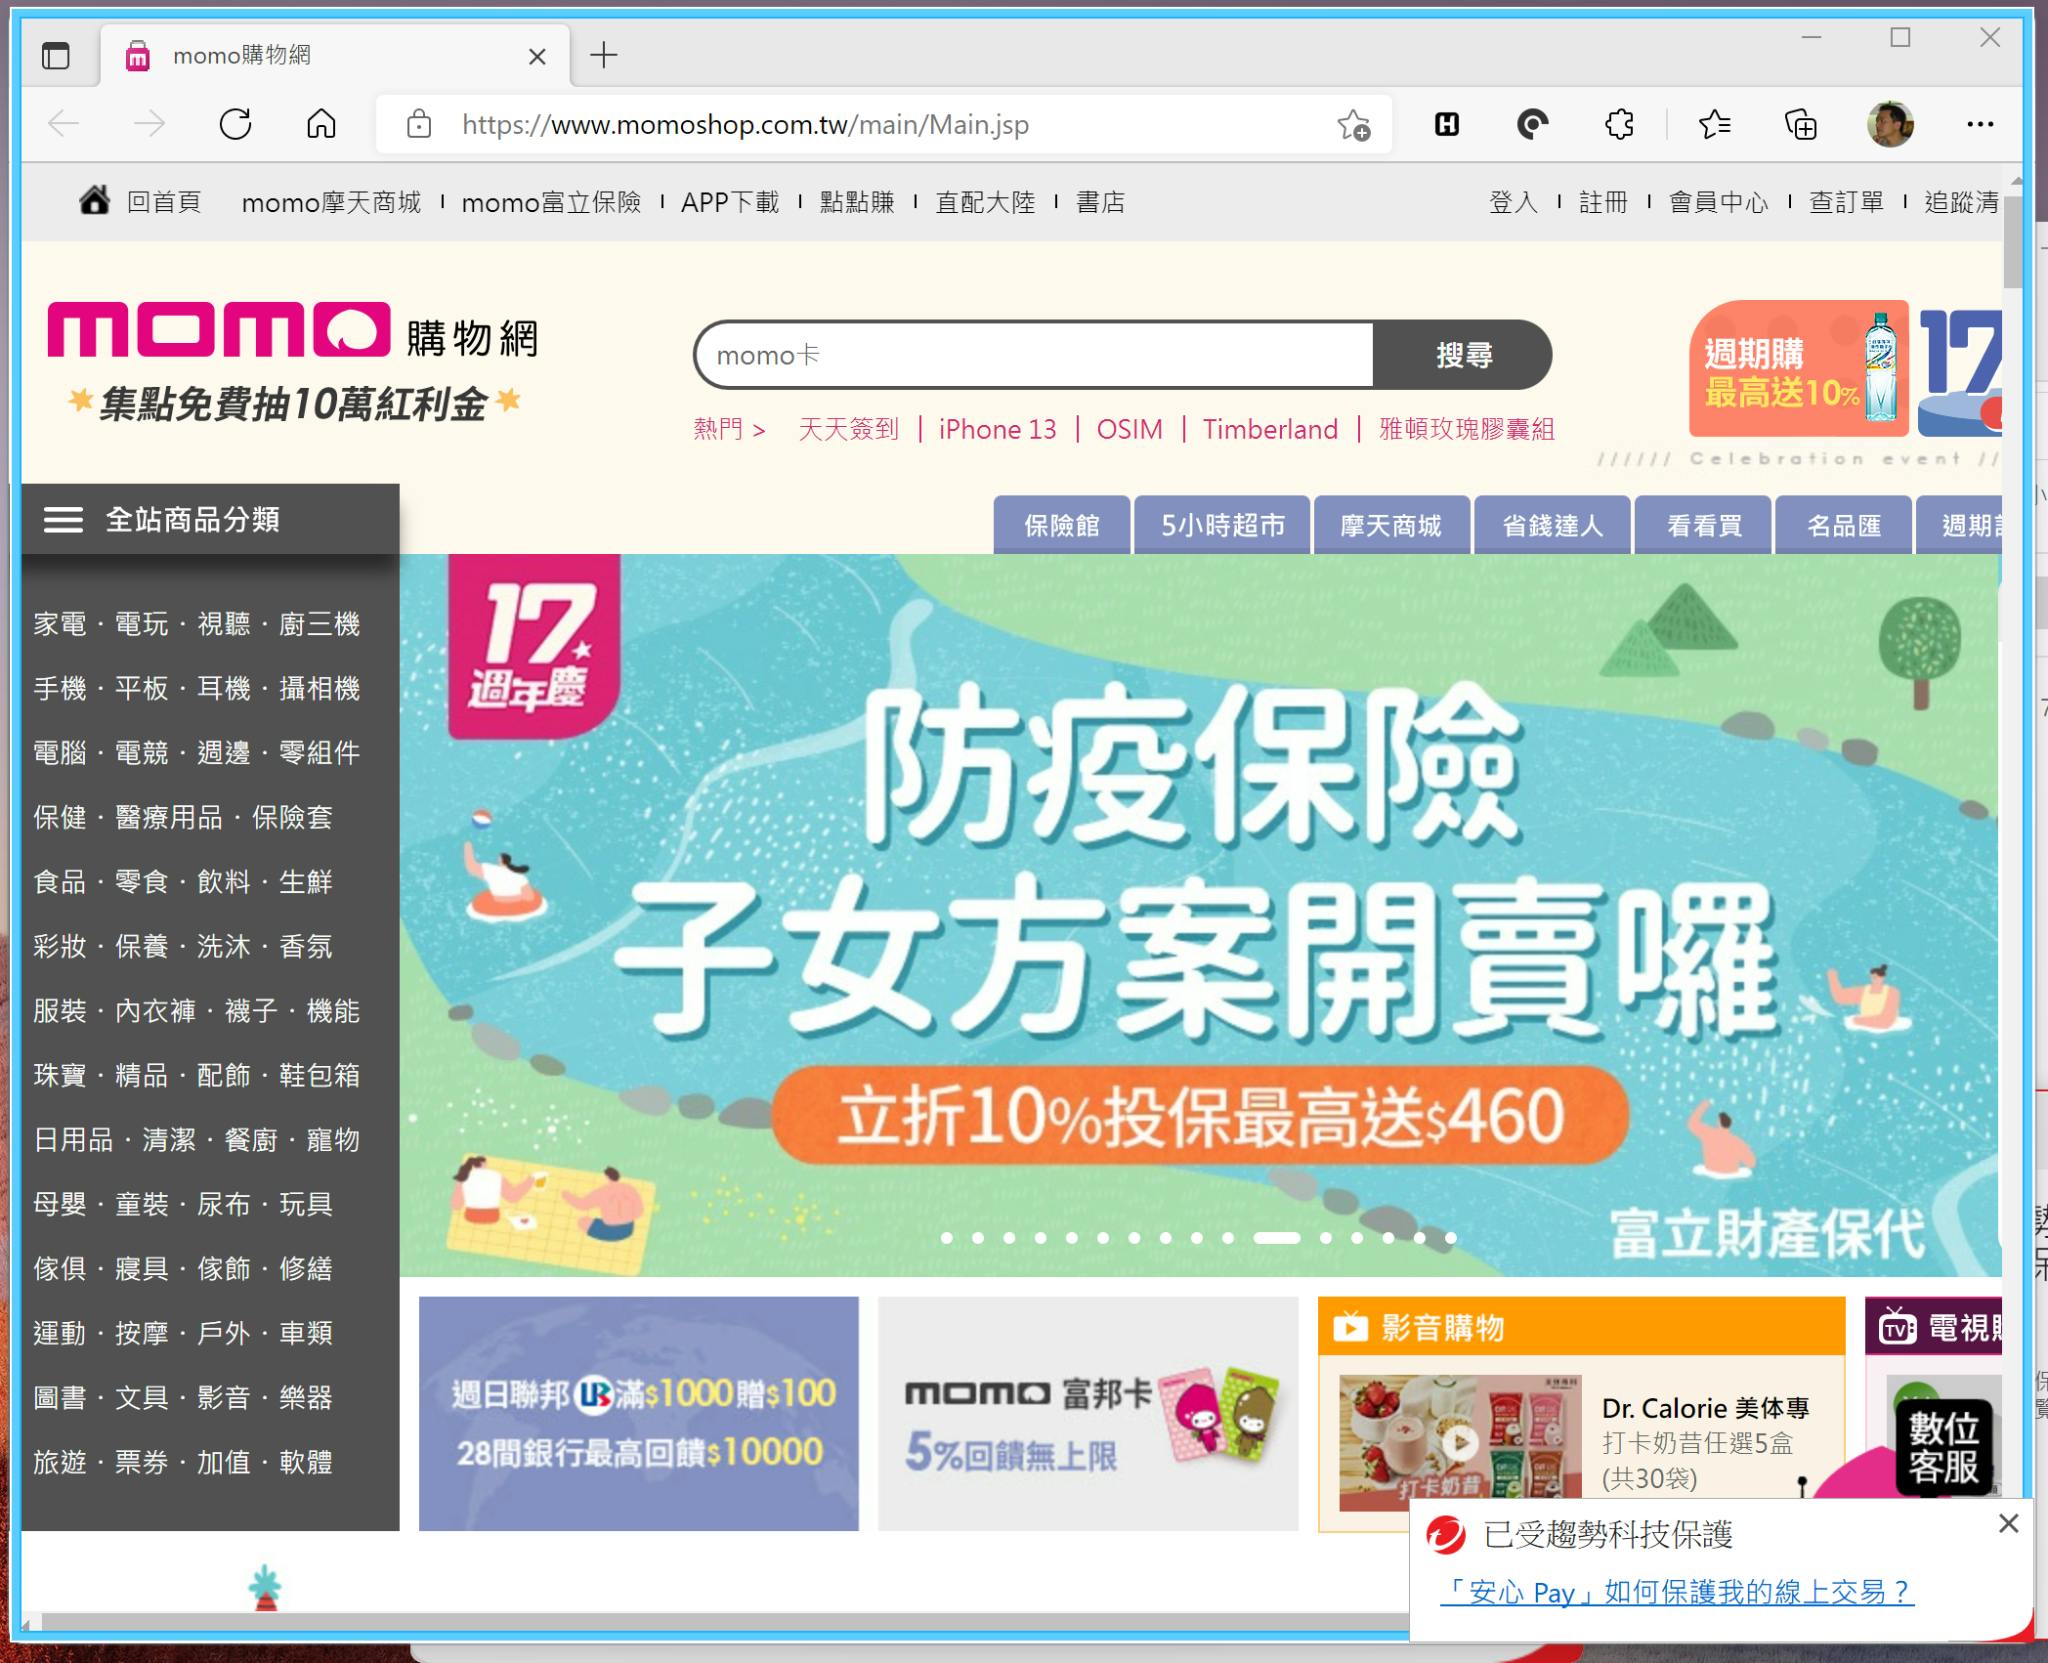The image size is (2048, 1663).
Task: Click the iPhone 13 hot keyword
Action: [x=997, y=429]
